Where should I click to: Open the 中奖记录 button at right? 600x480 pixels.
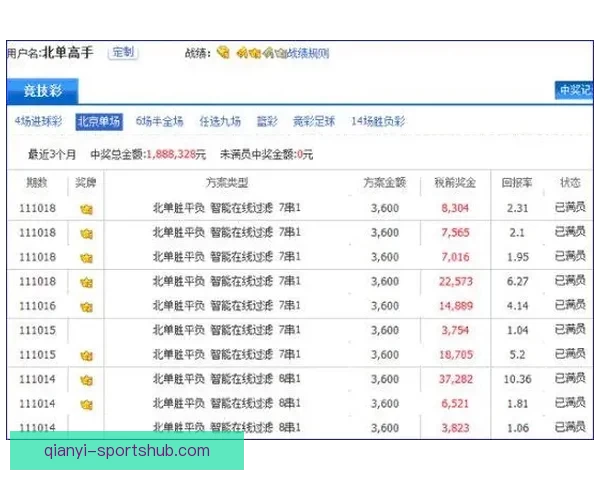tap(574, 90)
